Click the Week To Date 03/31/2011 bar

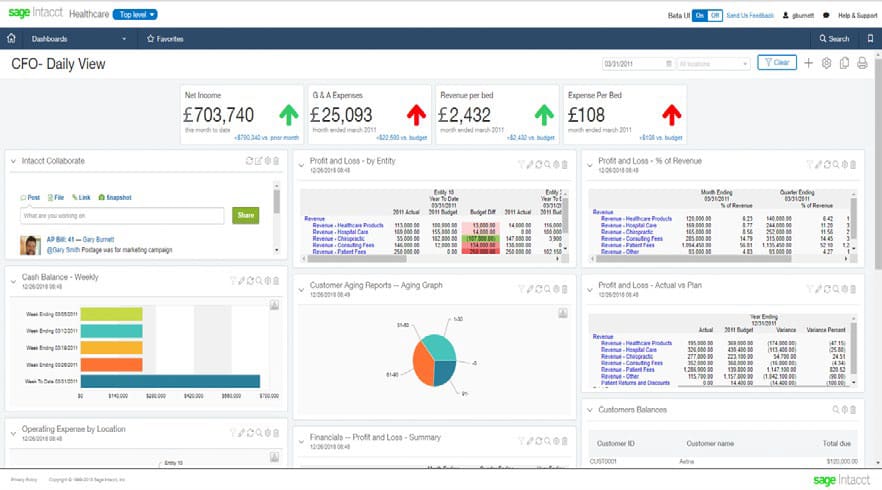[170, 381]
